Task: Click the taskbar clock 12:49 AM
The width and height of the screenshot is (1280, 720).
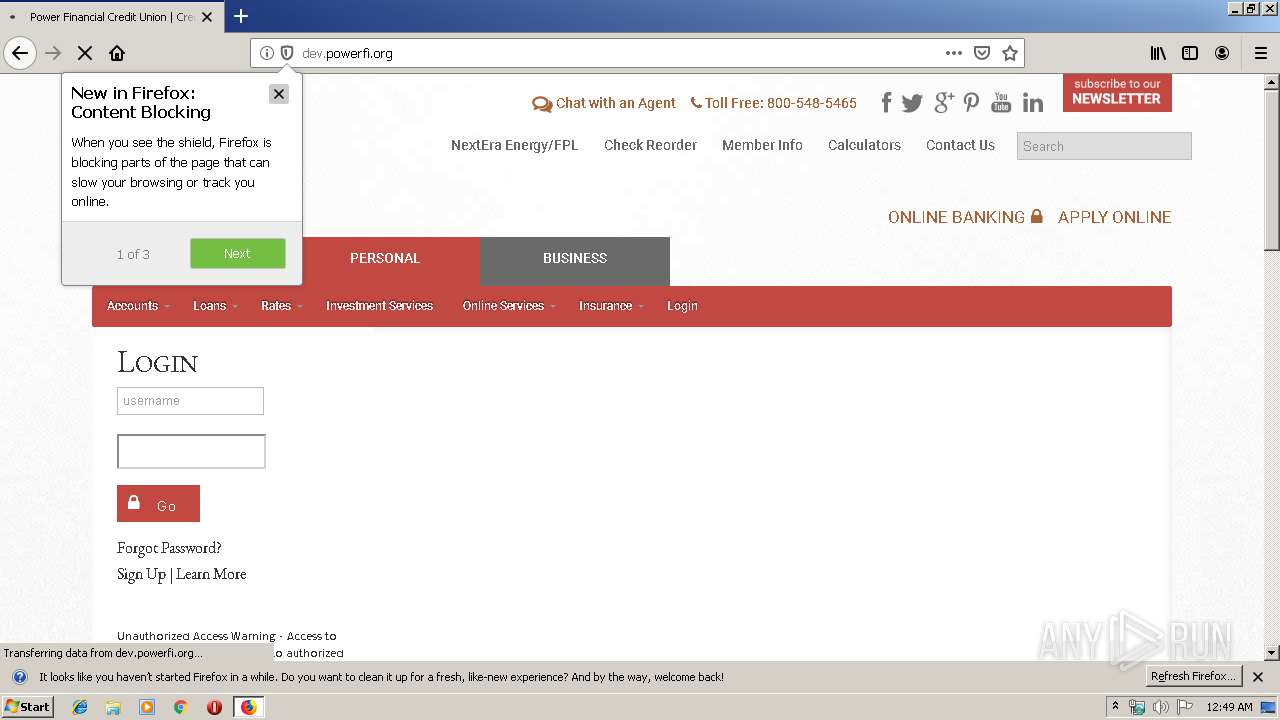Action: coord(1229,707)
